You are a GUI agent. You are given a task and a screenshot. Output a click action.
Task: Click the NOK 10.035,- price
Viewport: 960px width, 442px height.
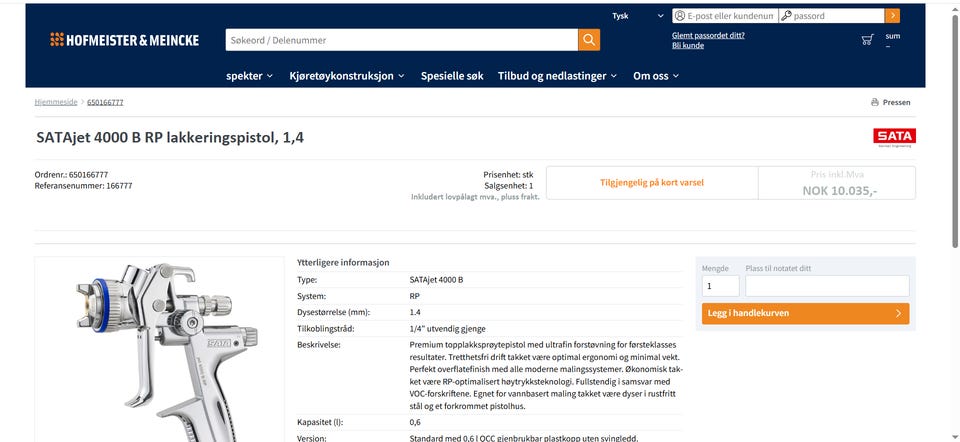point(839,190)
